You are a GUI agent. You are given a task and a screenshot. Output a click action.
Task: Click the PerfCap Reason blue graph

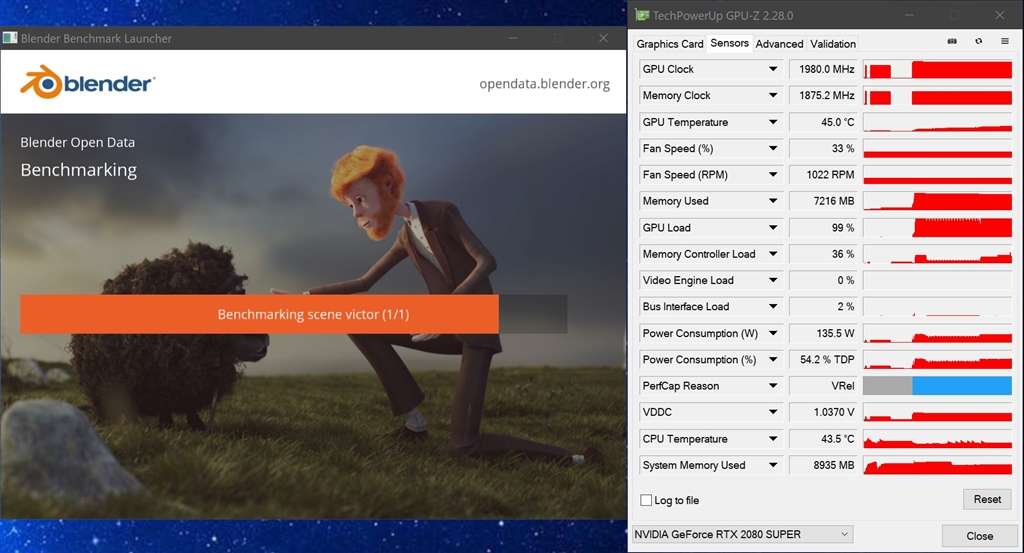(962, 386)
